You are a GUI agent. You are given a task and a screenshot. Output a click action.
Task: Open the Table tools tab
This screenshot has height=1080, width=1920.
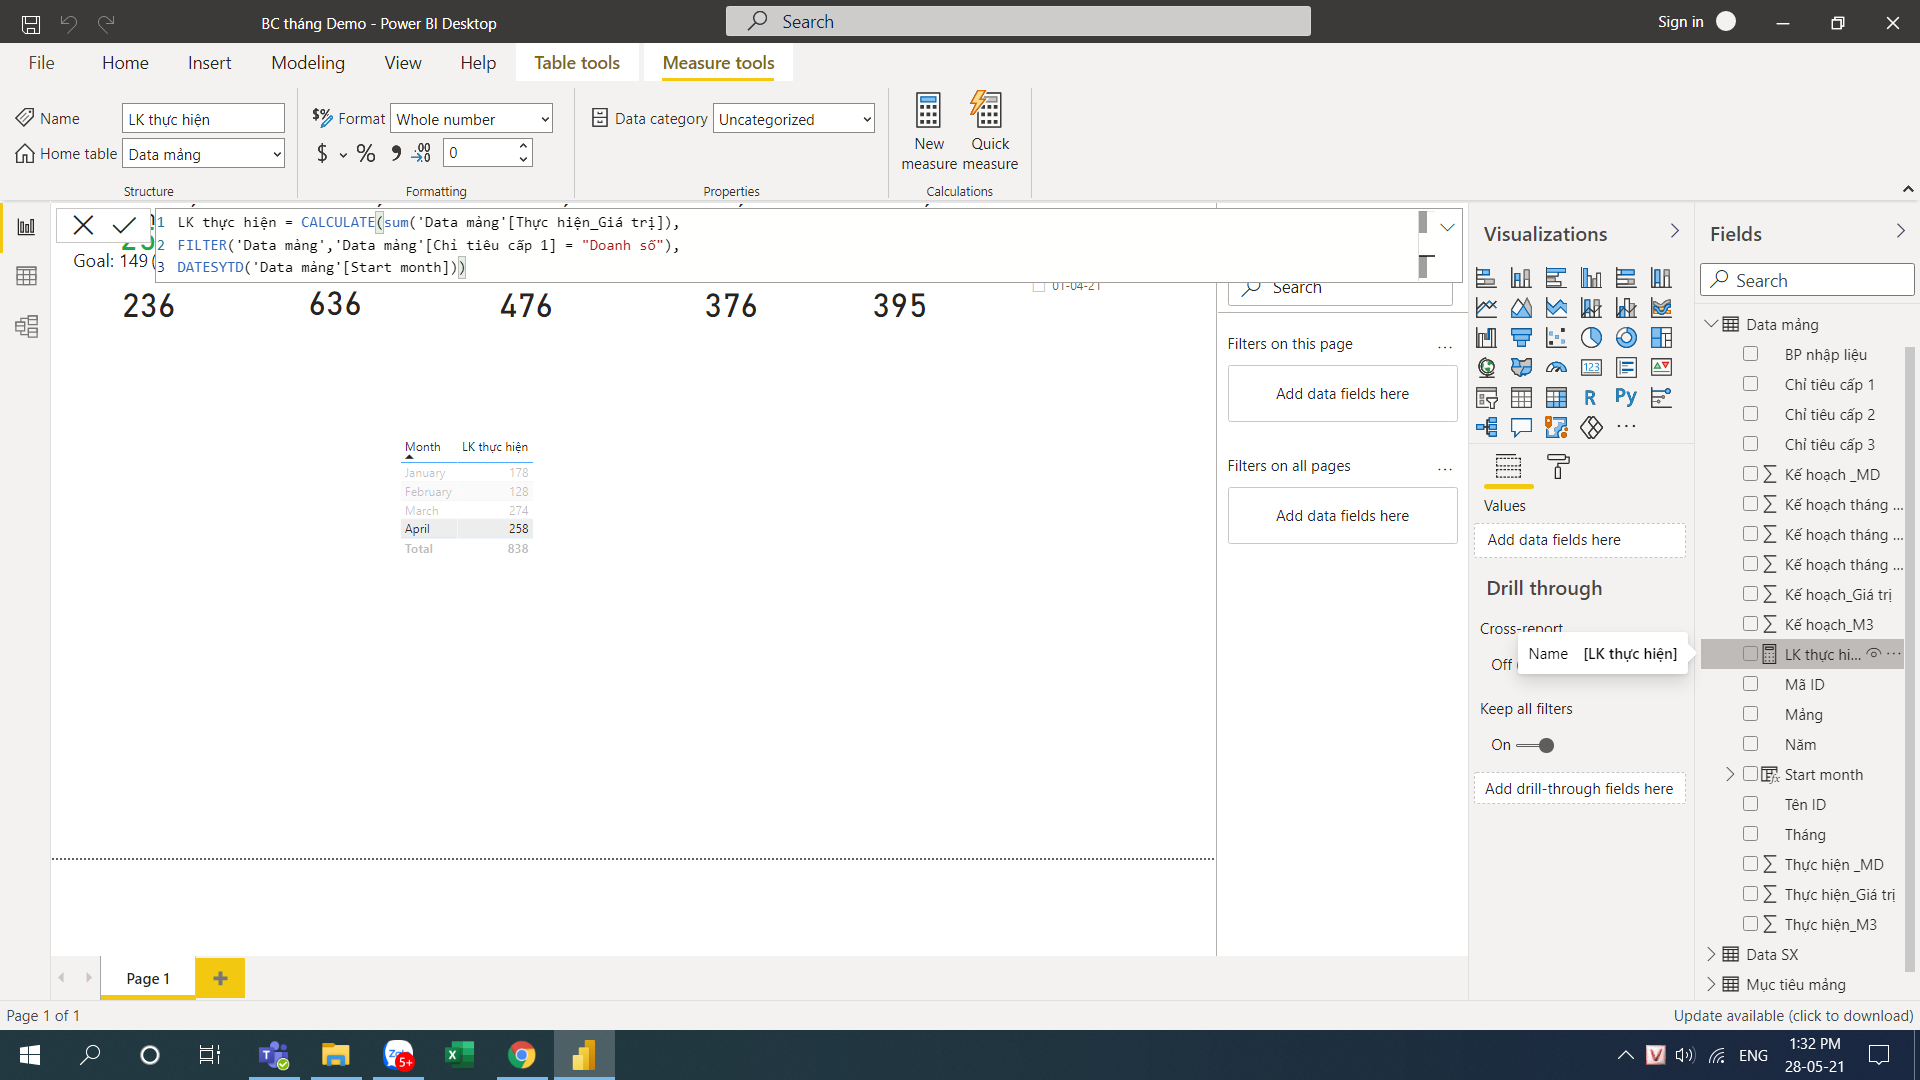(577, 63)
